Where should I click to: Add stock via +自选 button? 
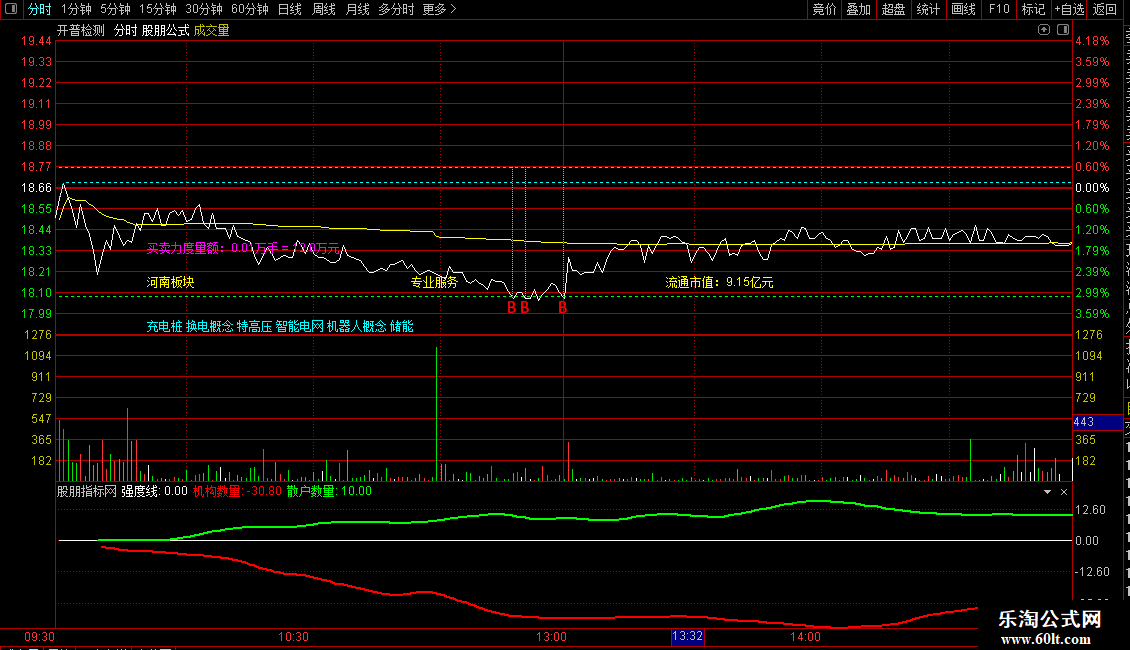[x=1069, y=9]
